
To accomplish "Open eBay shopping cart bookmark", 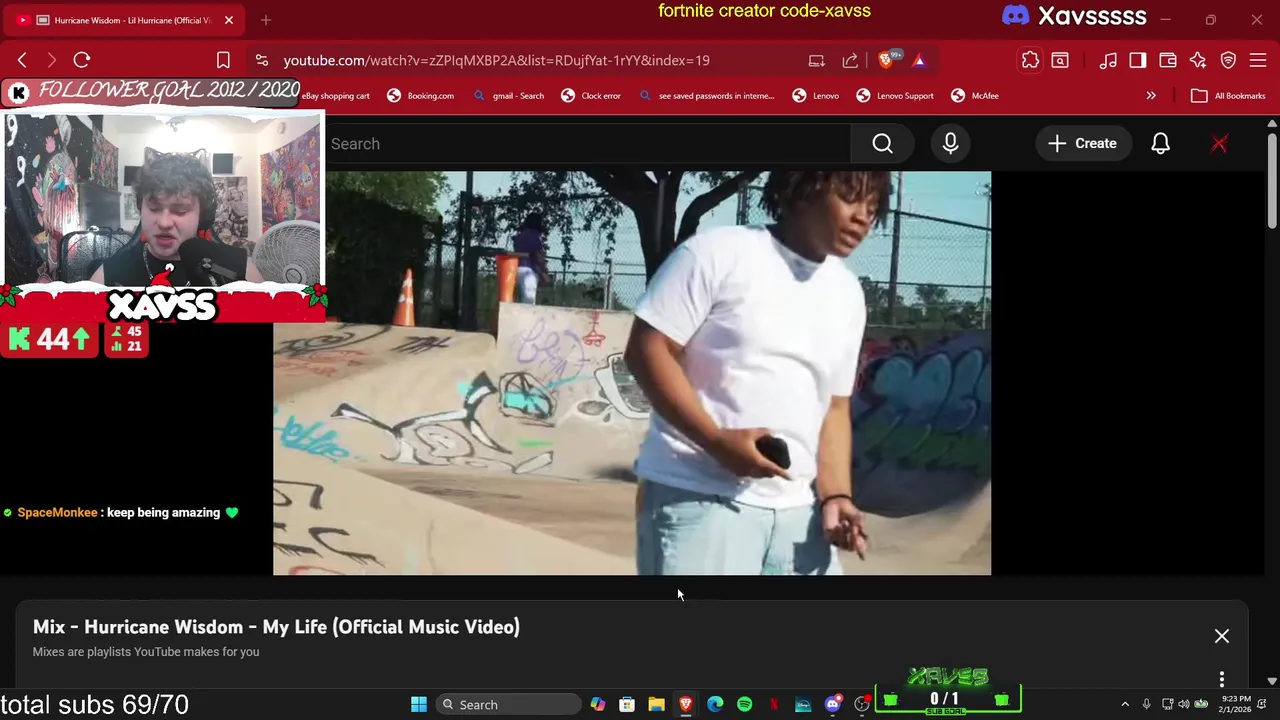I will [336, 96].
